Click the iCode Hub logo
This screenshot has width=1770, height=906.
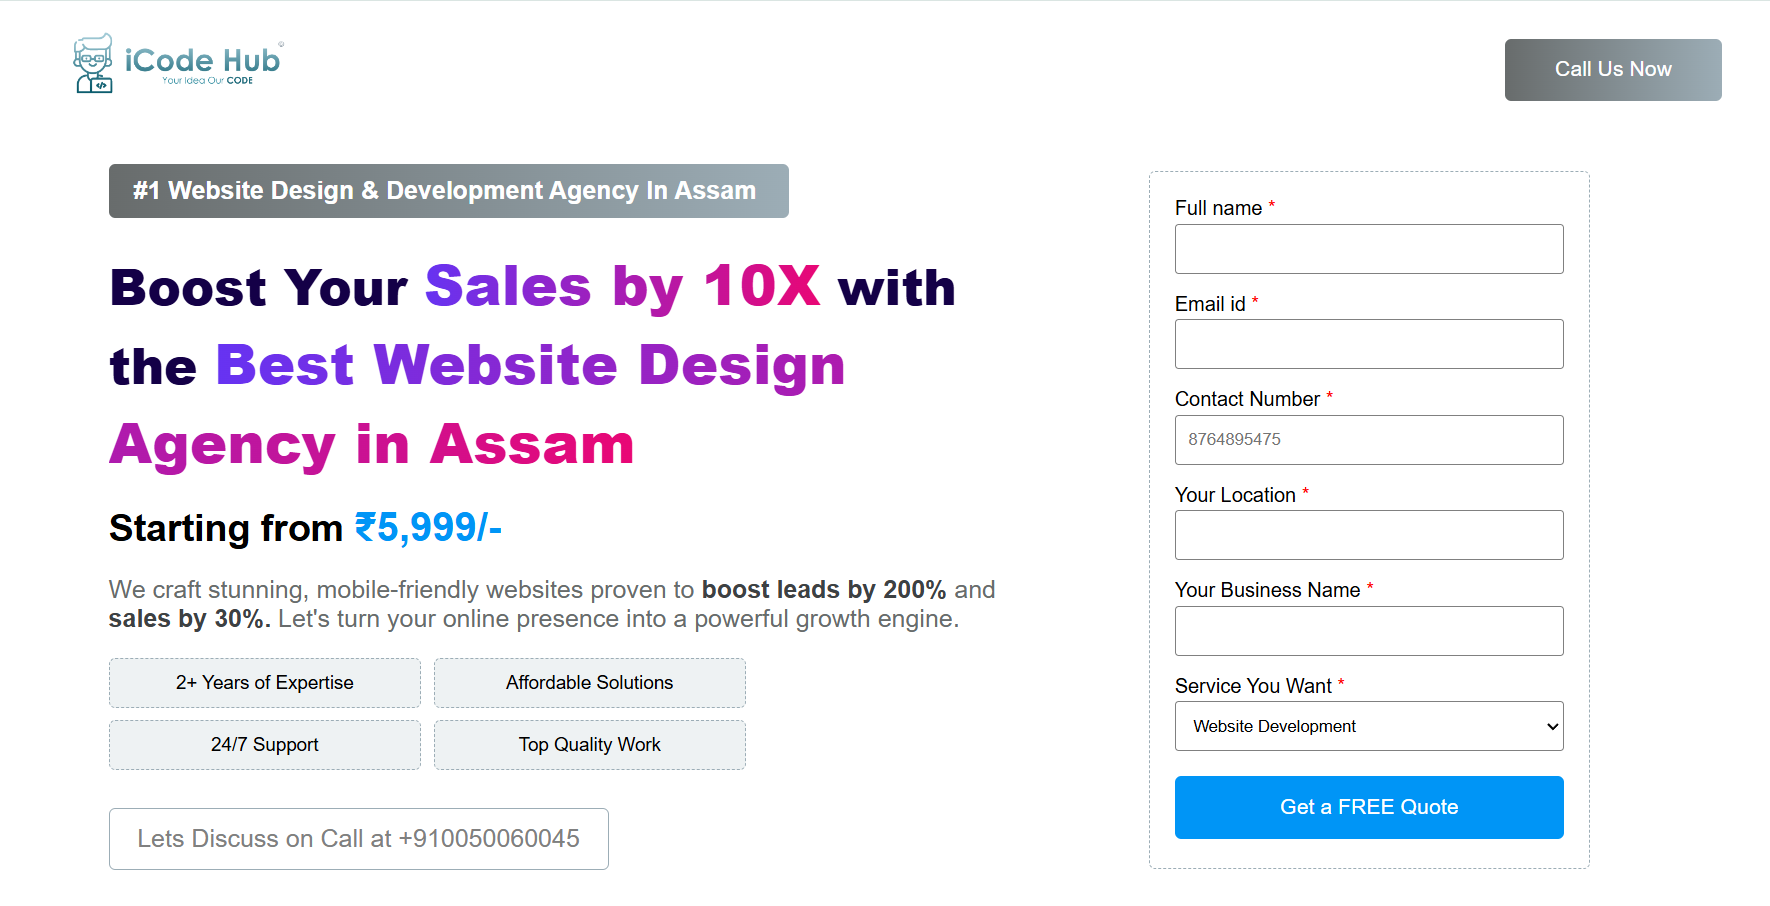click(x=179, y=64)
